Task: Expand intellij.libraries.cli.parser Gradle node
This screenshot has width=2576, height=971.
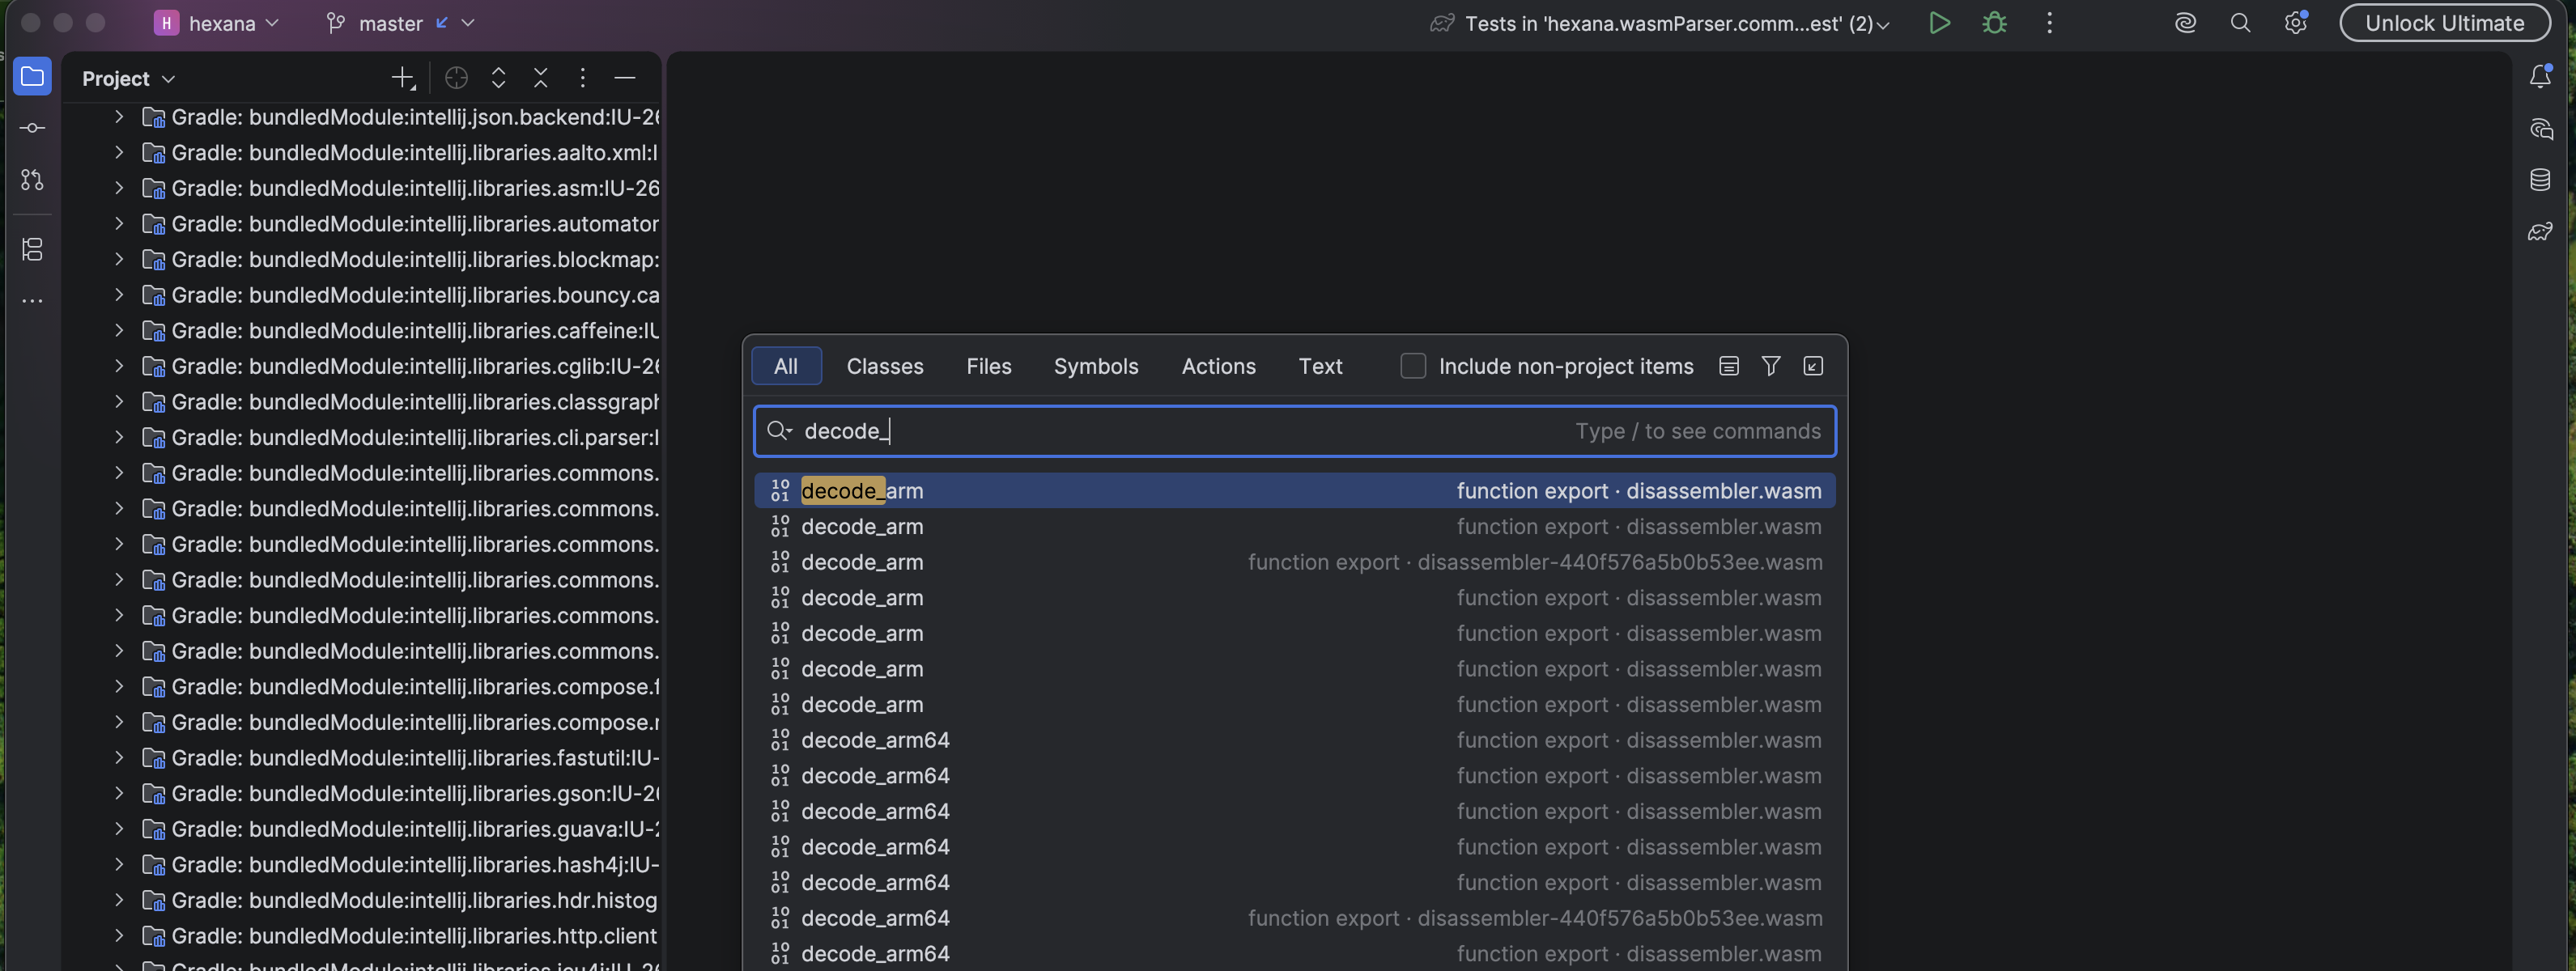Action: pos(119,437)
